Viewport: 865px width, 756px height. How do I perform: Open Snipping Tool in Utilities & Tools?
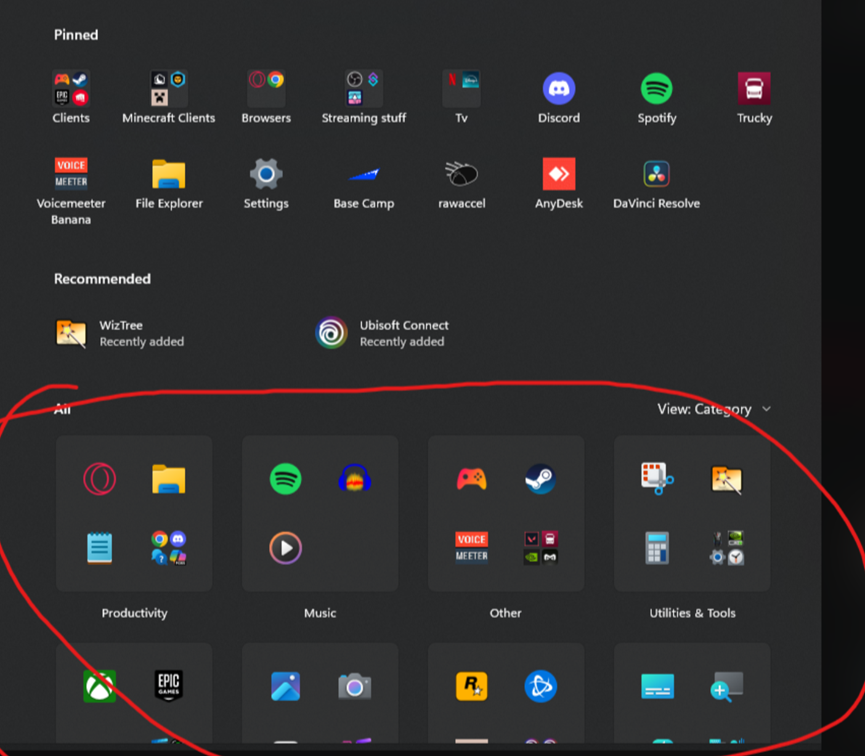657,478
